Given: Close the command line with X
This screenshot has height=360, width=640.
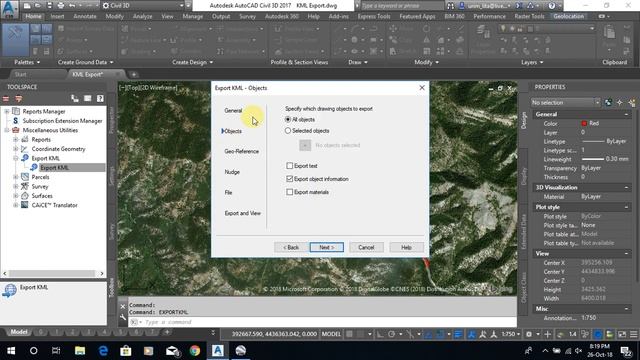Looking at the screenshot, I should (x=123, y=306).
